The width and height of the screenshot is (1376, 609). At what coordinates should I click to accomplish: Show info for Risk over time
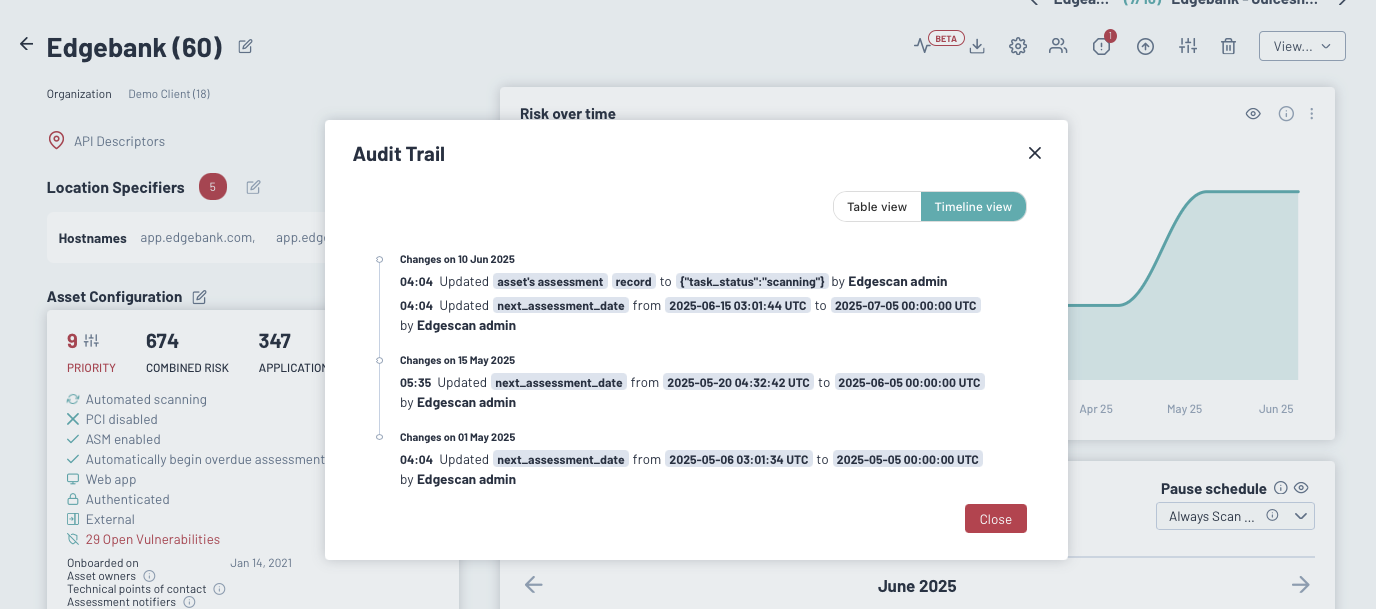click(x=1287, y=114)
